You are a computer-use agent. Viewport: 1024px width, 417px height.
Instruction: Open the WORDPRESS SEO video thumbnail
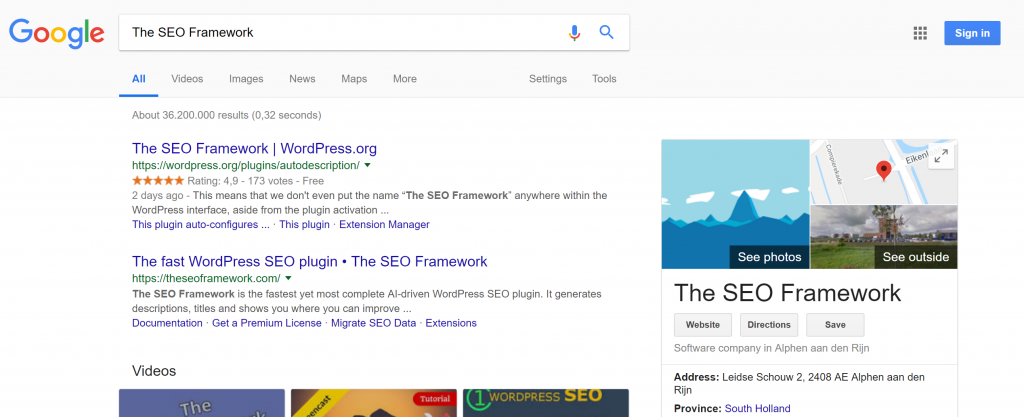546,403
